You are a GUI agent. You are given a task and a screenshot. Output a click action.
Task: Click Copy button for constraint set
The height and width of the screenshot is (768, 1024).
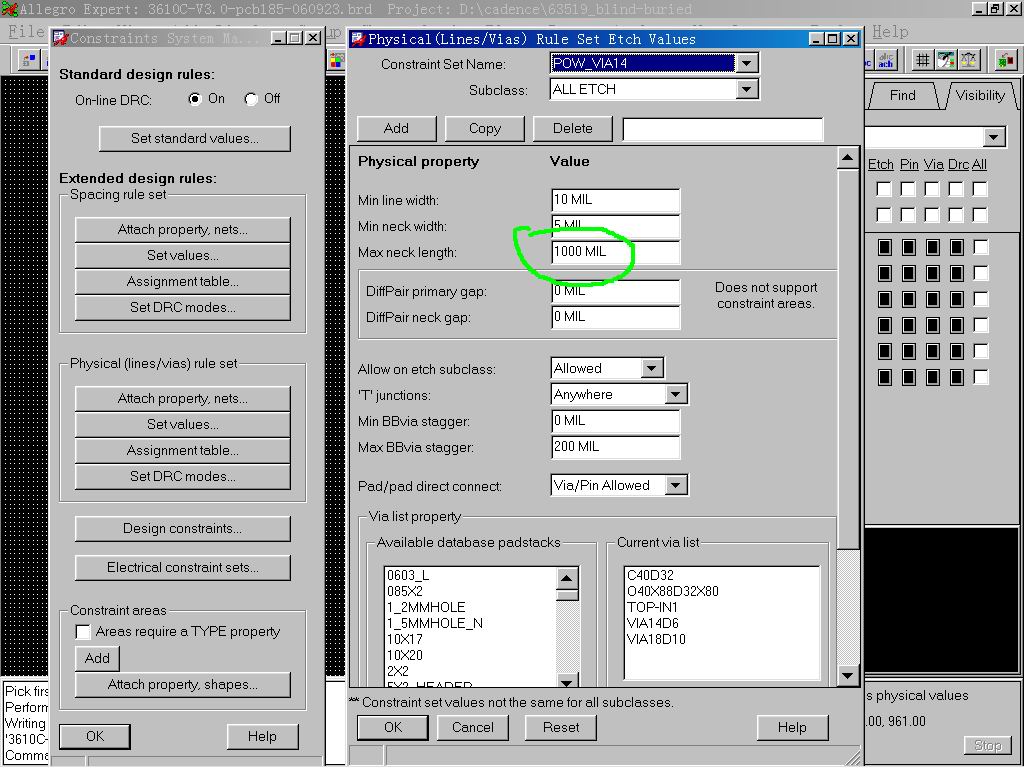pyautogui.click(x=485, y=129)
